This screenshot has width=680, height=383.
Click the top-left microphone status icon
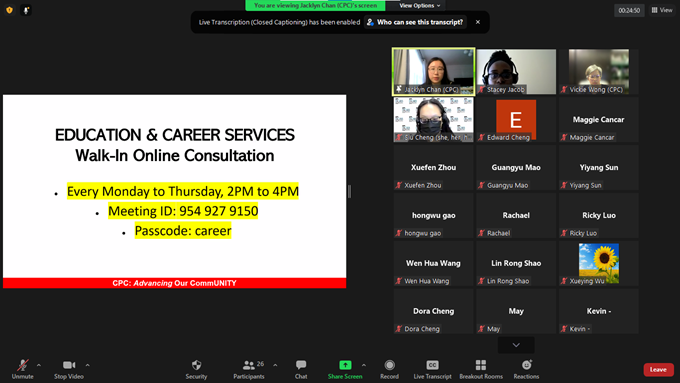[26, 10]
